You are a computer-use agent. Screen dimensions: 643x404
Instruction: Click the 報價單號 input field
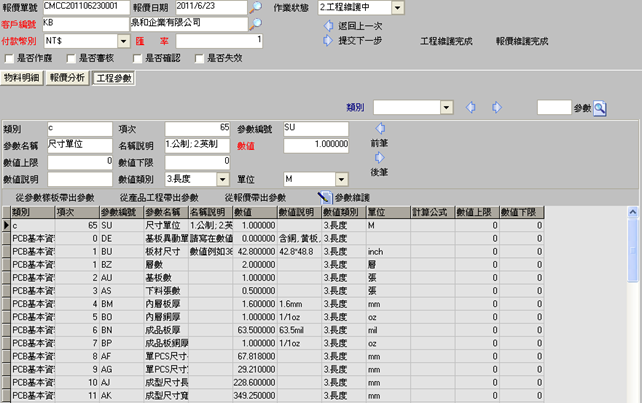pos(86,8)
